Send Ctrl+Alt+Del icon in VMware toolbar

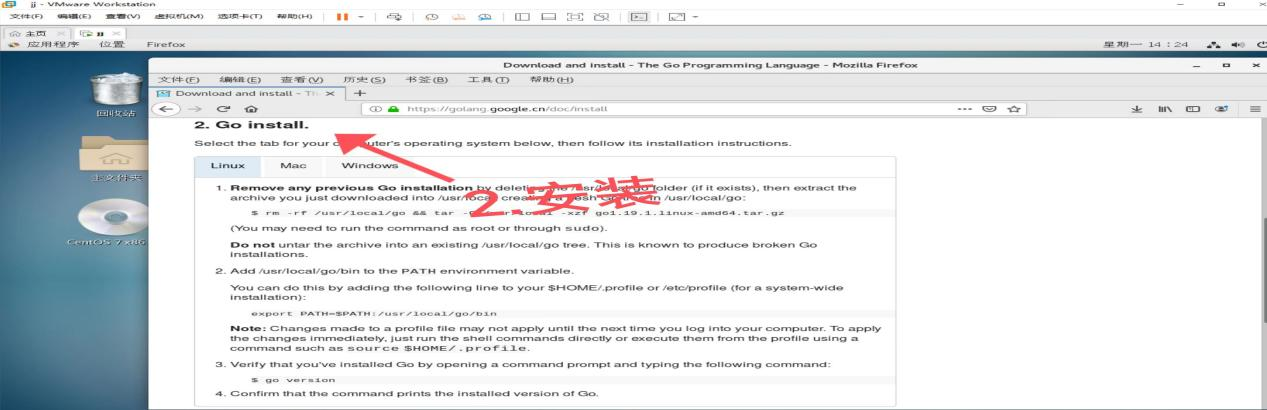click(393, 16)
